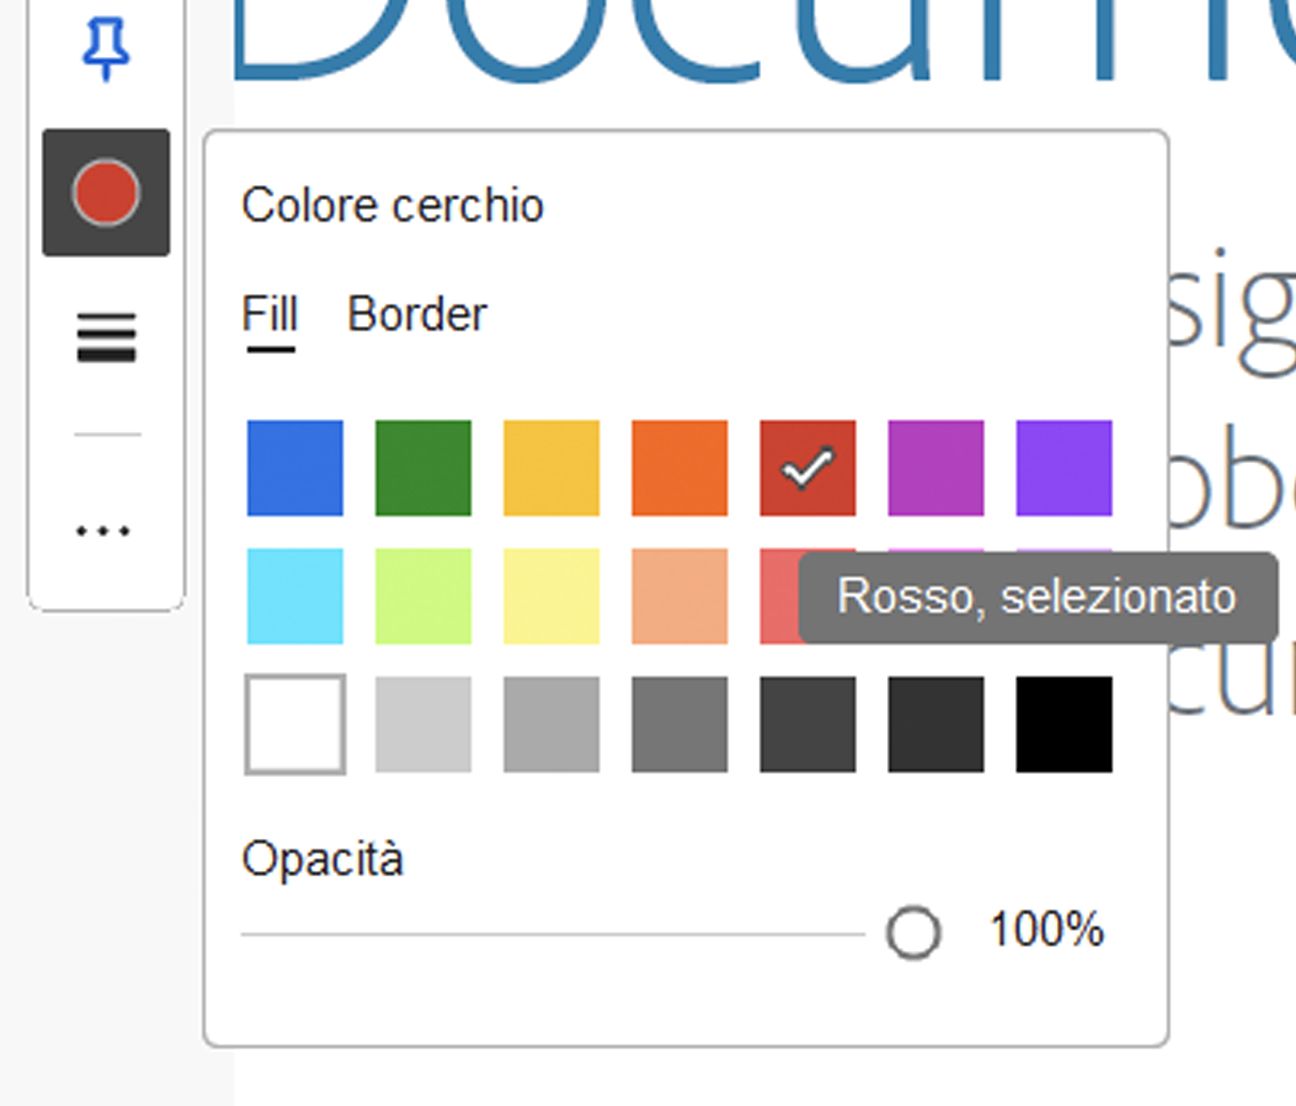Choose the orange fill swatch

pos(679,468)
